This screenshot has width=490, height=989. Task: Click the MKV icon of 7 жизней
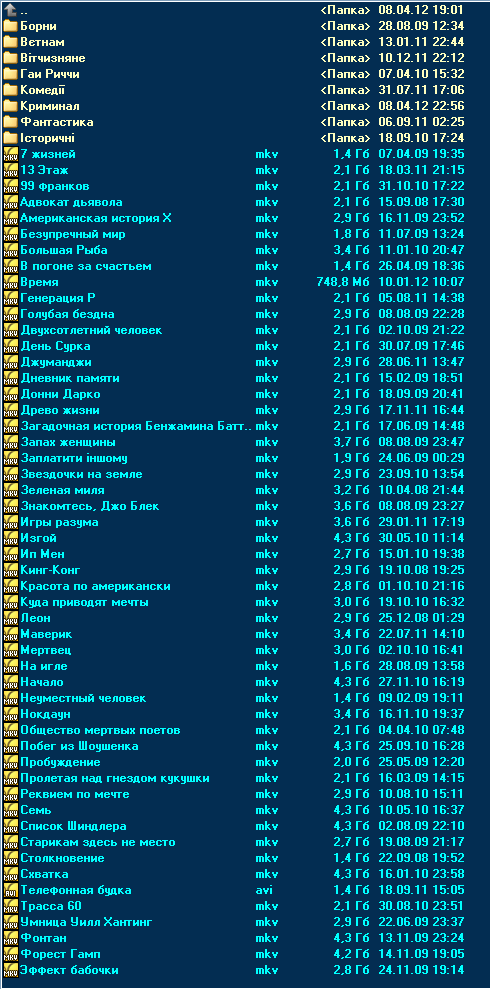[x=10, y=154]
